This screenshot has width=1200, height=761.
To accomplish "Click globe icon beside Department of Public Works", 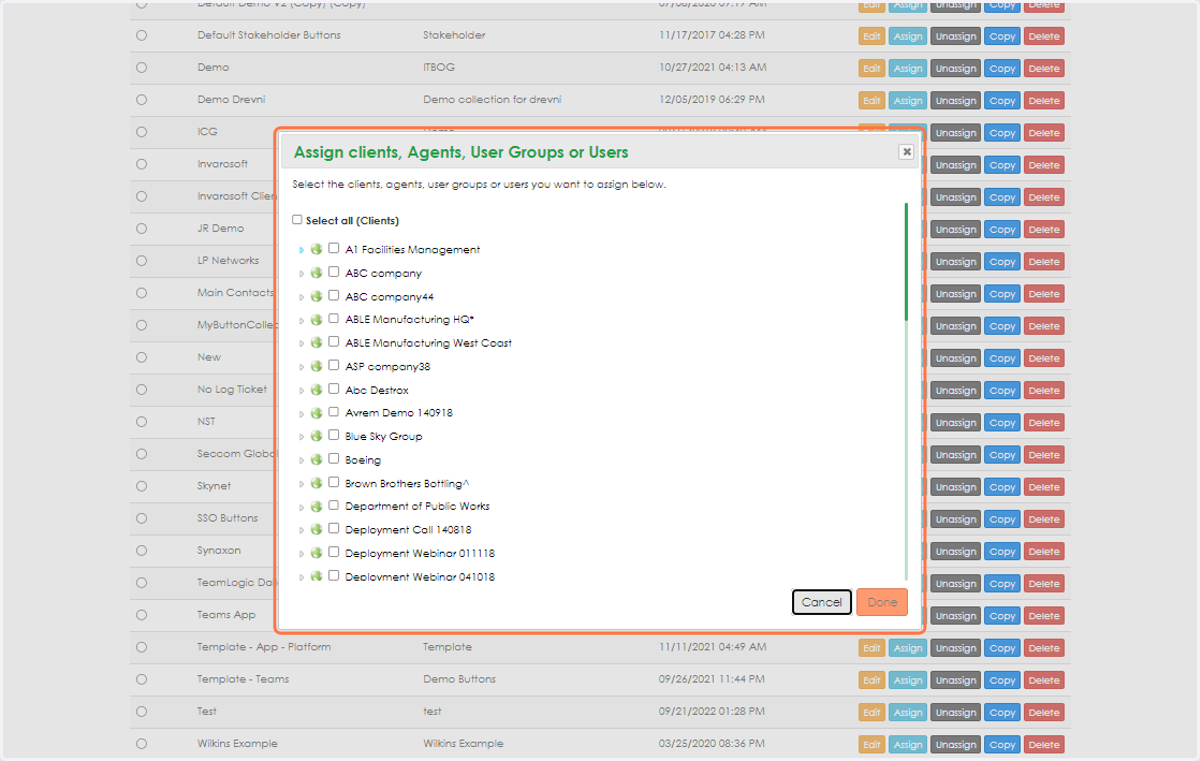I will click(317, 506).
